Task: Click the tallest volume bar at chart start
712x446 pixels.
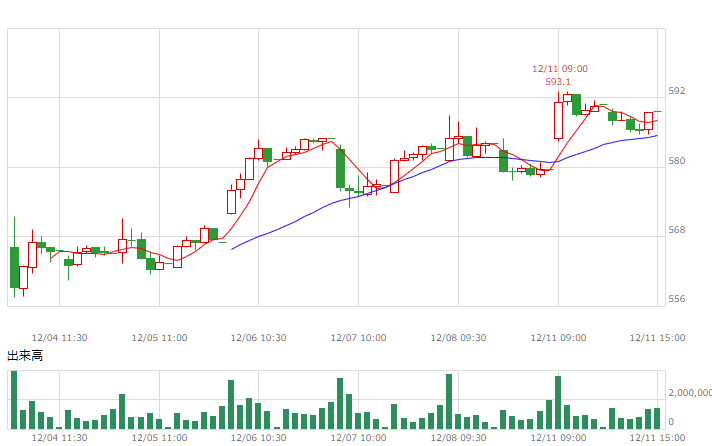Action: (x=14, y=400)
